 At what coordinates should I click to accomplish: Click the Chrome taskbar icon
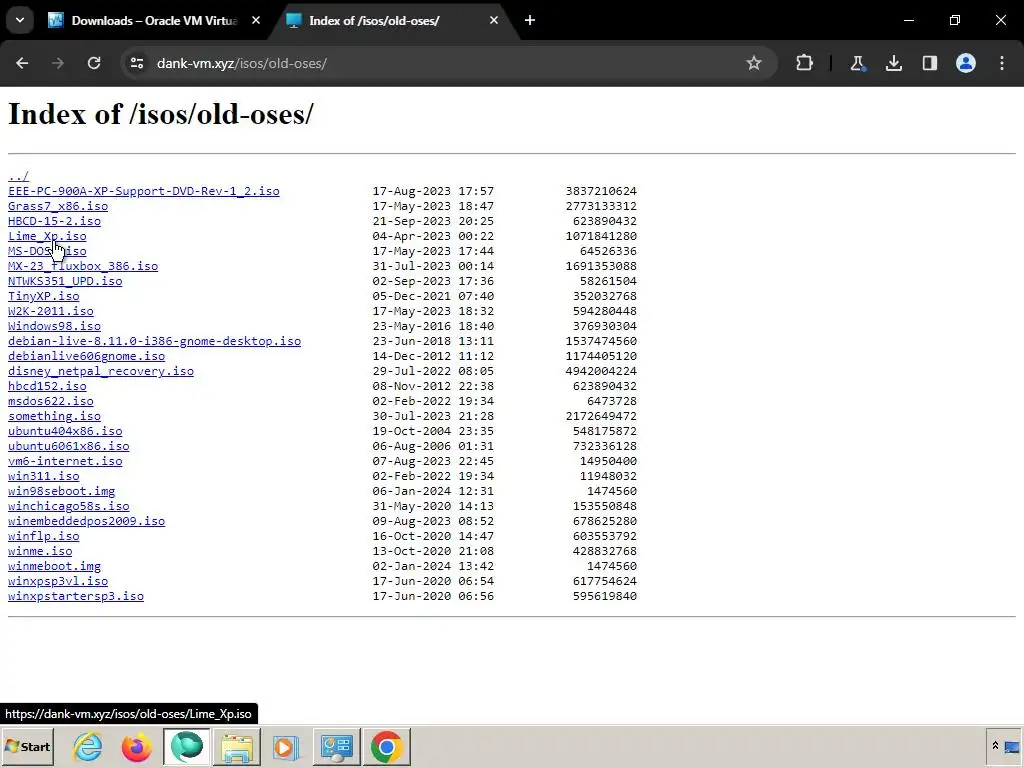(387, 746)
